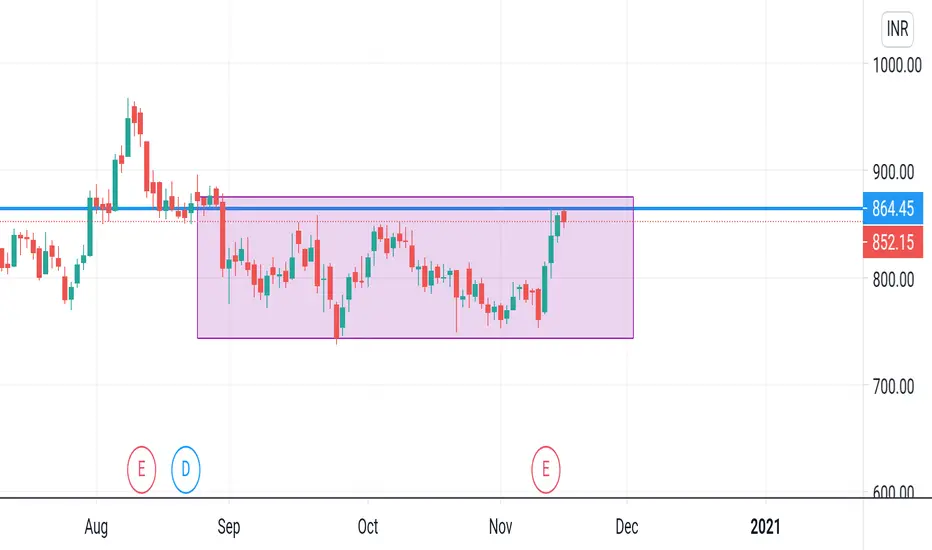
Task: Click the 800.00 price axis label
Action: click(x=893, y=279)
